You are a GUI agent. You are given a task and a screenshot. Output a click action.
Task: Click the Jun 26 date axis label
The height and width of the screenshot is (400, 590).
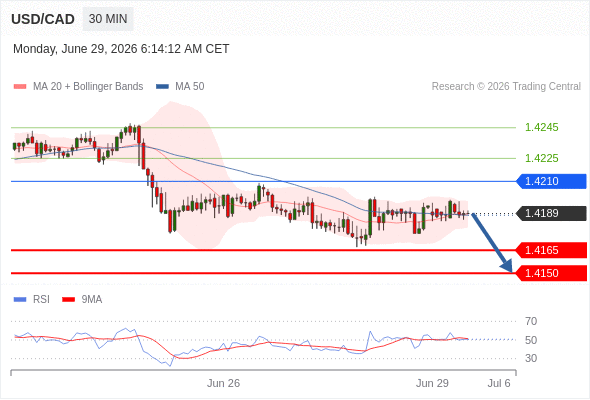(x=223, y=383)
